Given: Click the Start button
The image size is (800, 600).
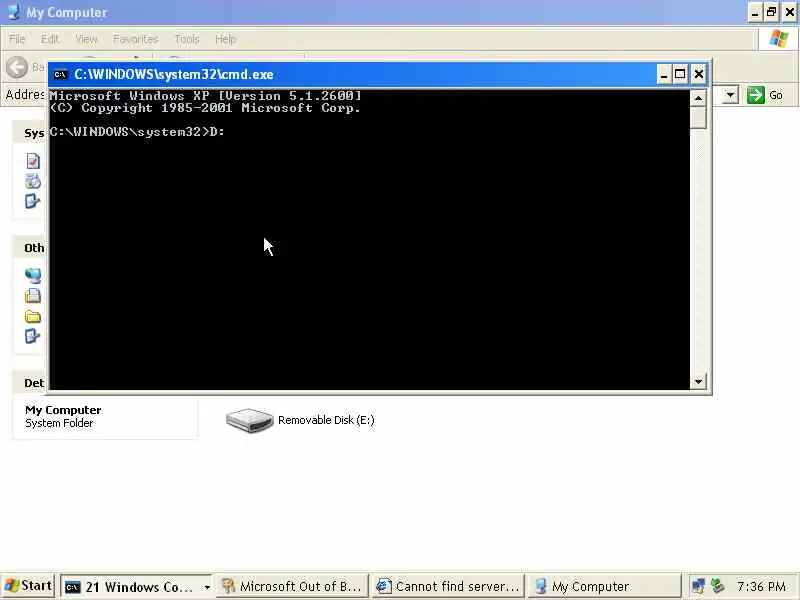Looking at the screenshot, I should 29,586.
